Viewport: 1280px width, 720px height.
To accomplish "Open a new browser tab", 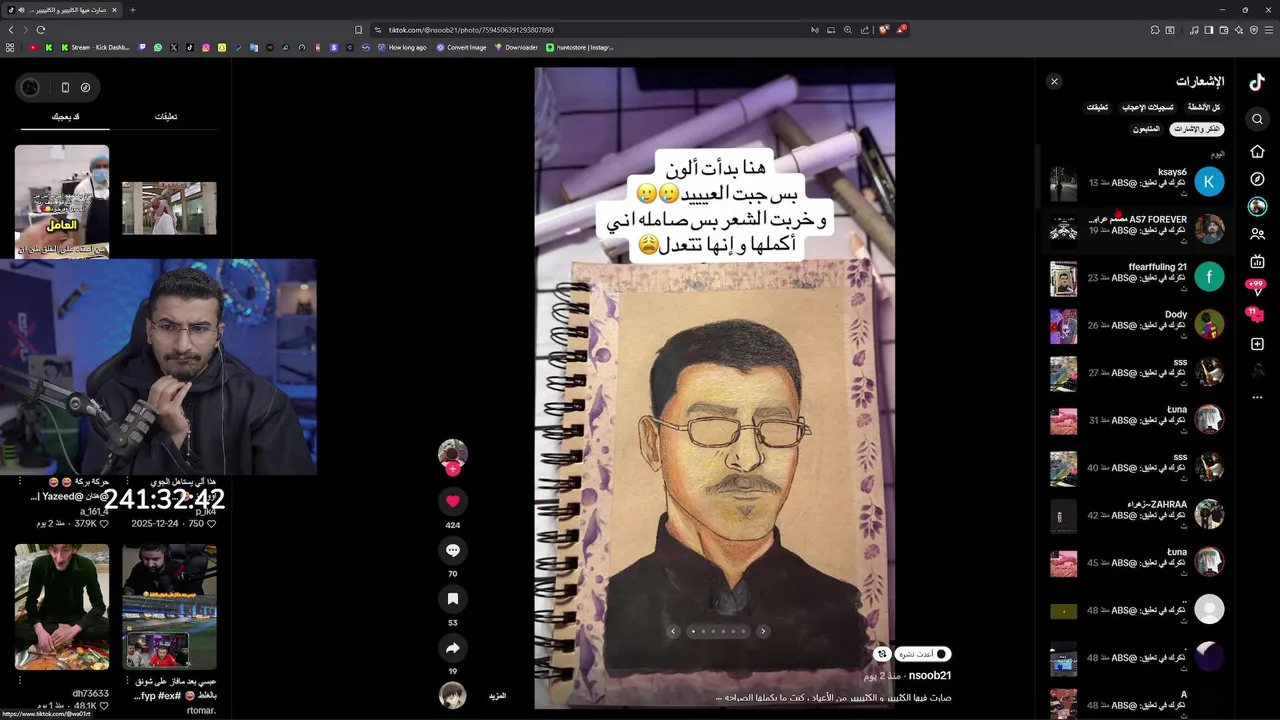I will [x=133, y=10].
